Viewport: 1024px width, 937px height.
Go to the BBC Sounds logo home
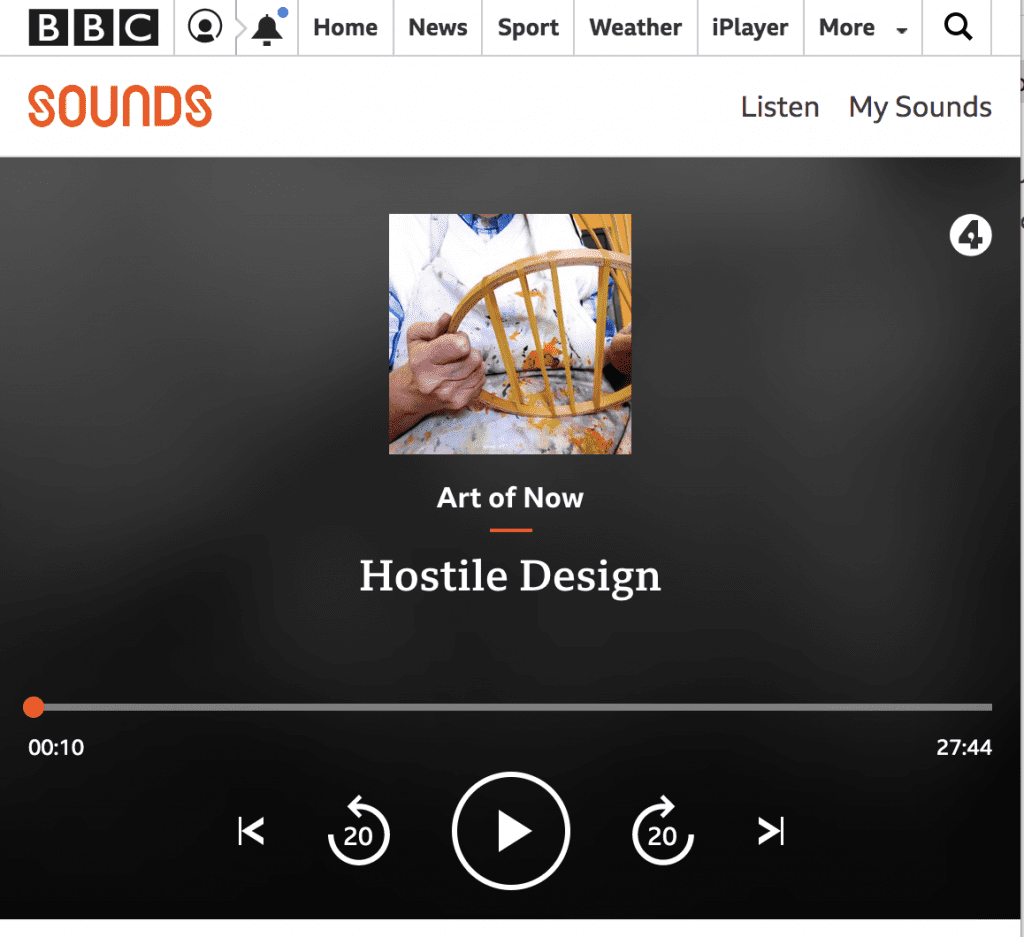point(120,106)
